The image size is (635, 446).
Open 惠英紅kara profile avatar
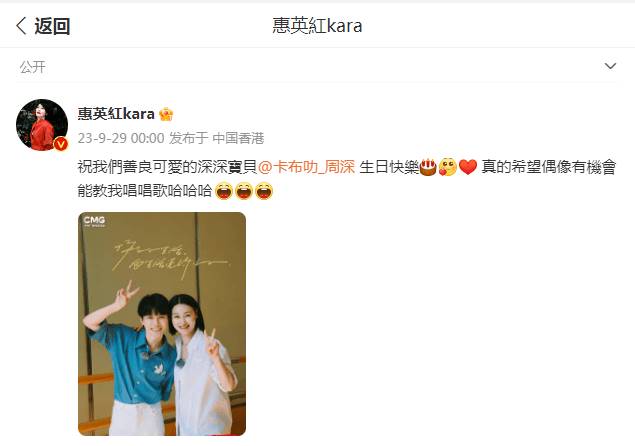(42, 125)
